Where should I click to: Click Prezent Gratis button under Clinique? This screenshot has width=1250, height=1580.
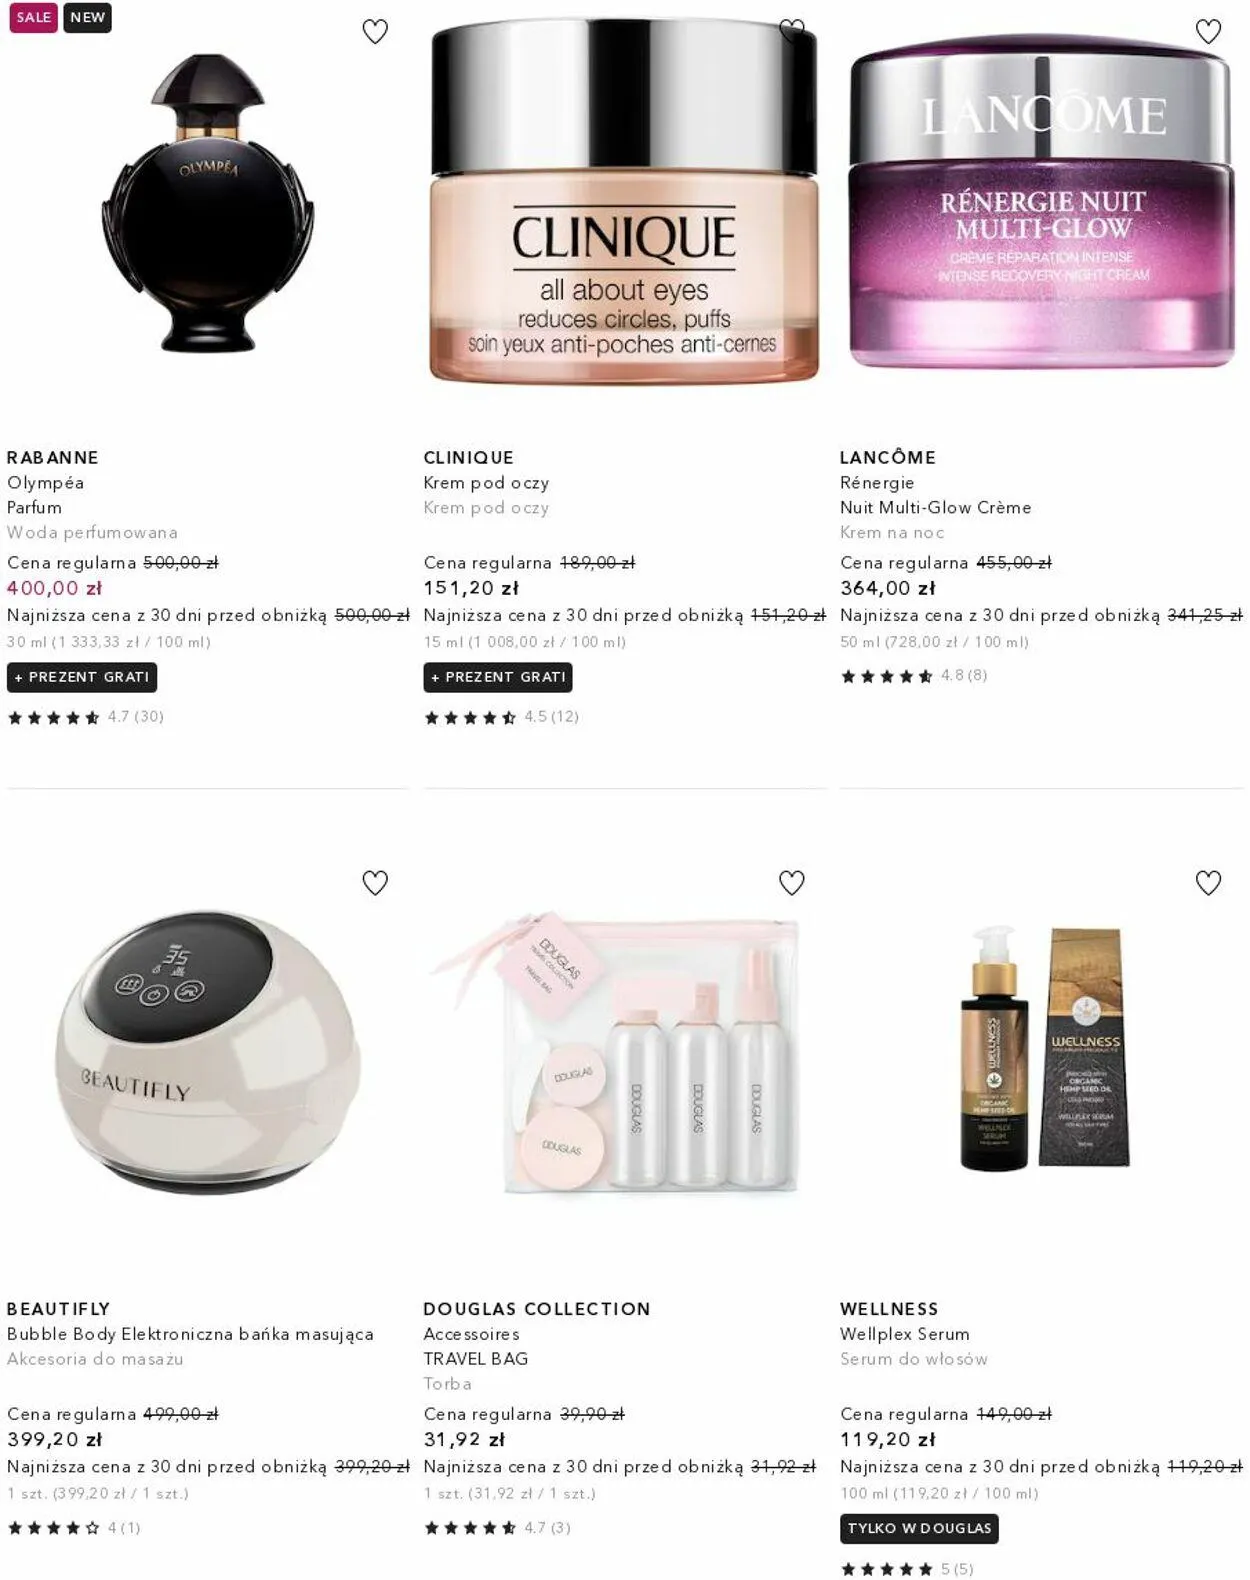498,677
